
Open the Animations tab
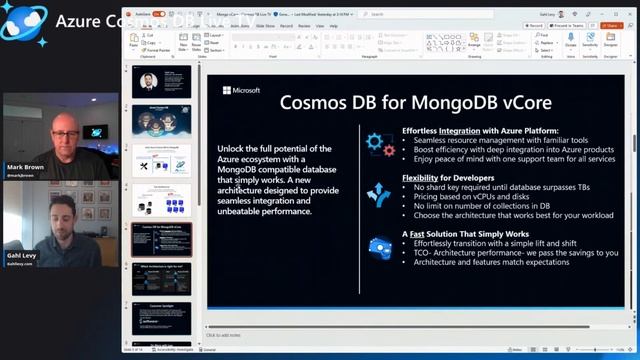(240, 26)
